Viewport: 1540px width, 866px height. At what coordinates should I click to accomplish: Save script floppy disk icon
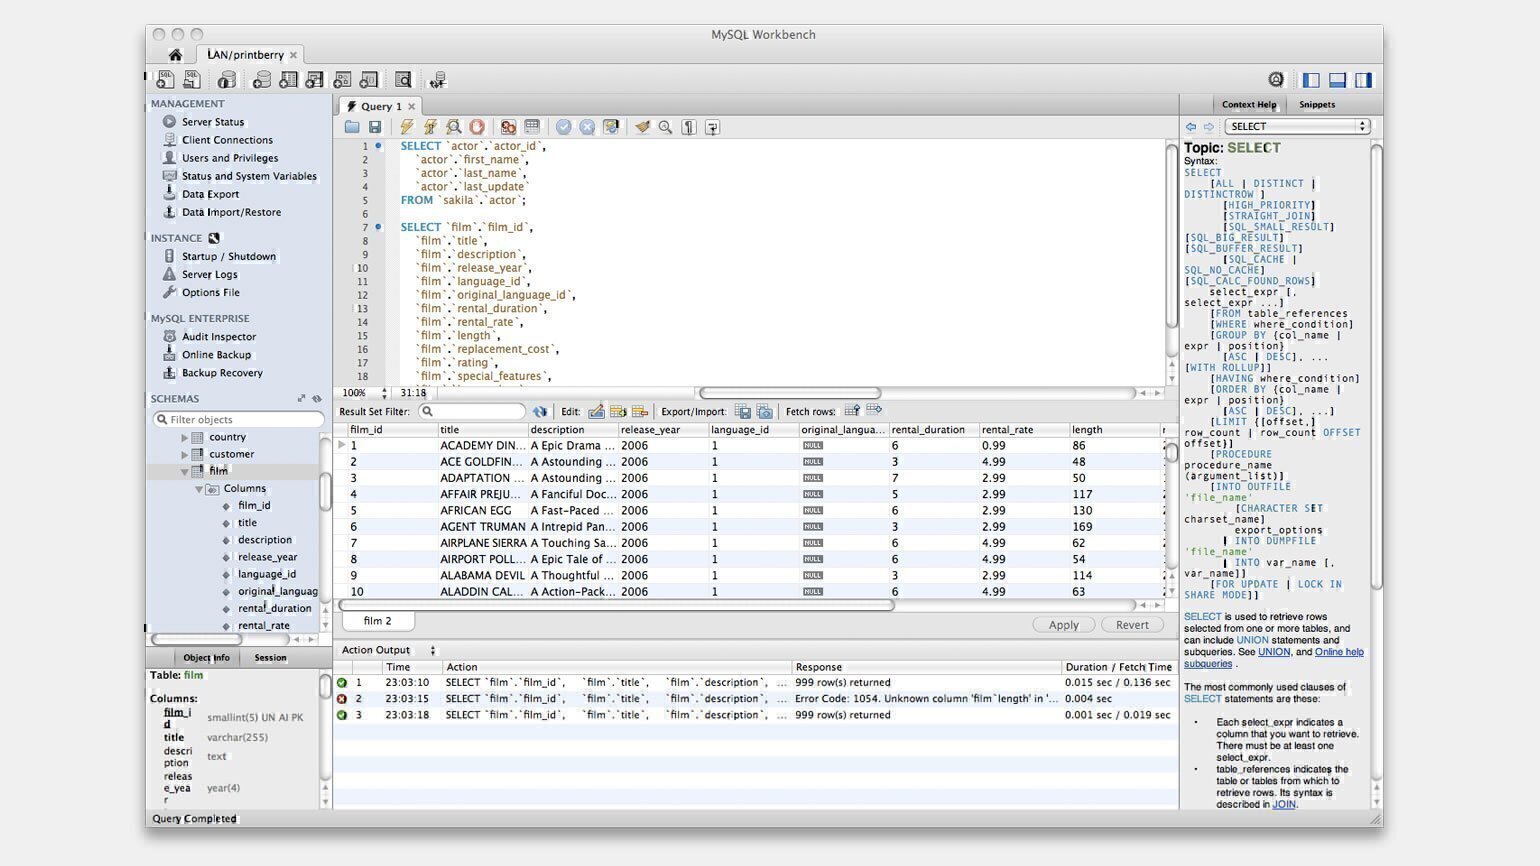click(375, 127)
